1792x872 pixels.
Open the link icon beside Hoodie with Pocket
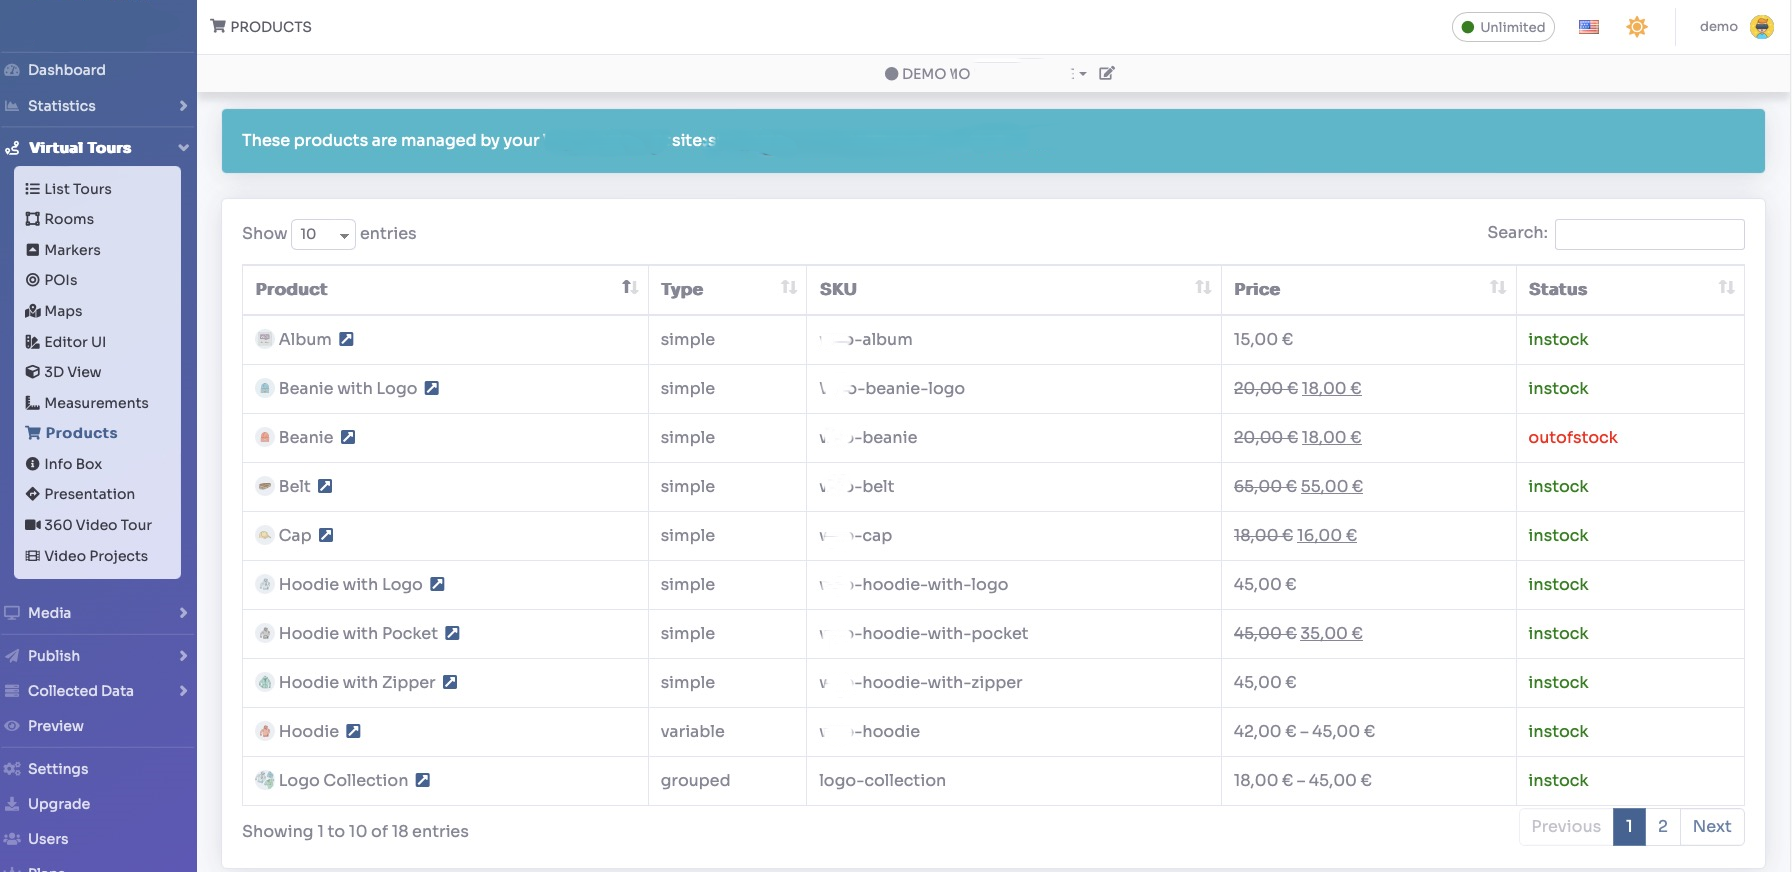452,633
